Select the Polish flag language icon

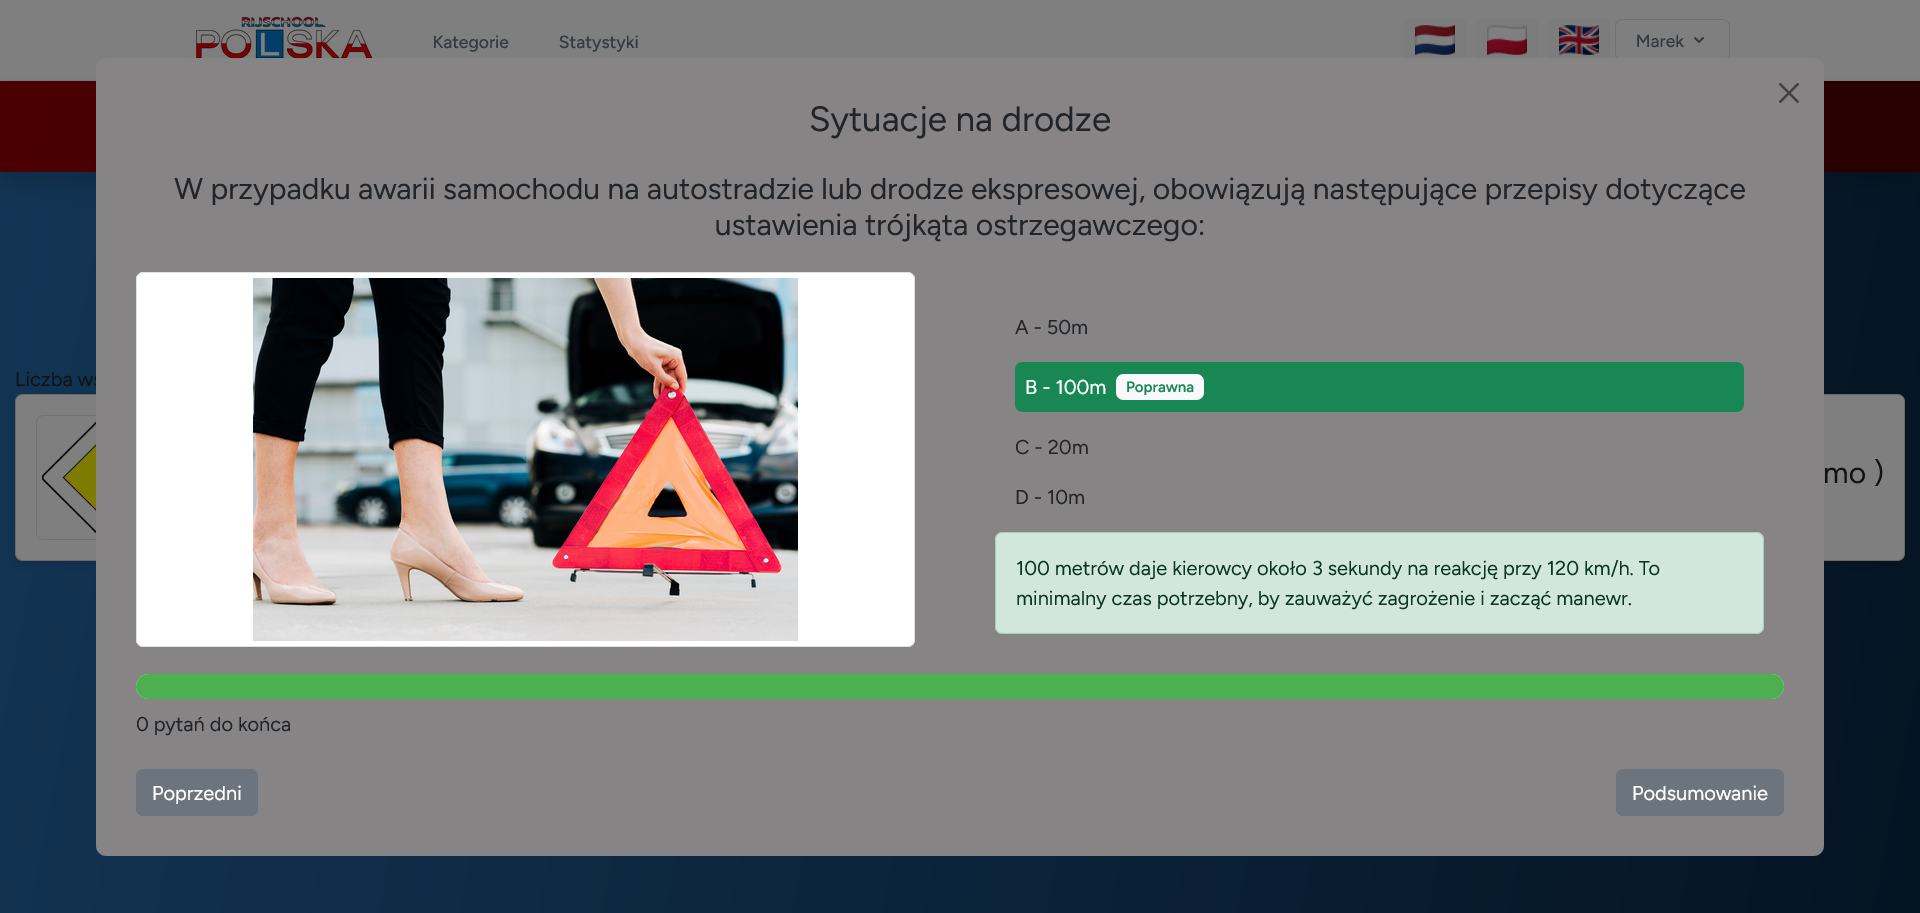tap(1506, 41)
